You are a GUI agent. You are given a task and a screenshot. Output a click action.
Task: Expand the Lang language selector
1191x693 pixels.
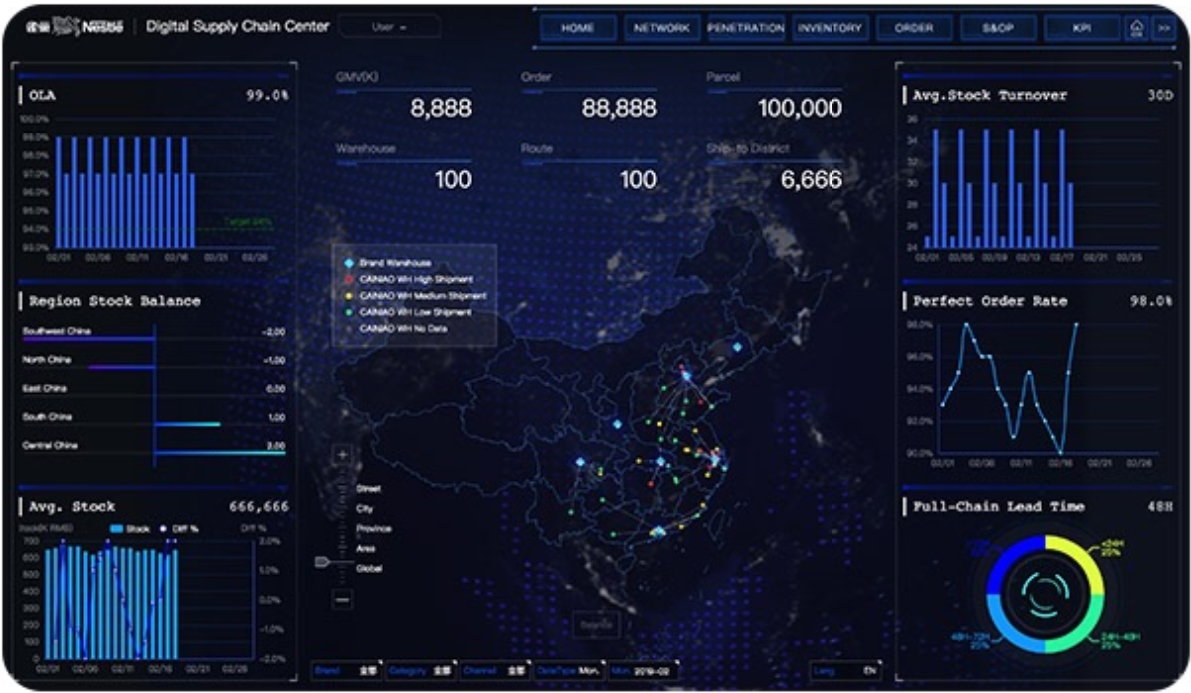845,671
